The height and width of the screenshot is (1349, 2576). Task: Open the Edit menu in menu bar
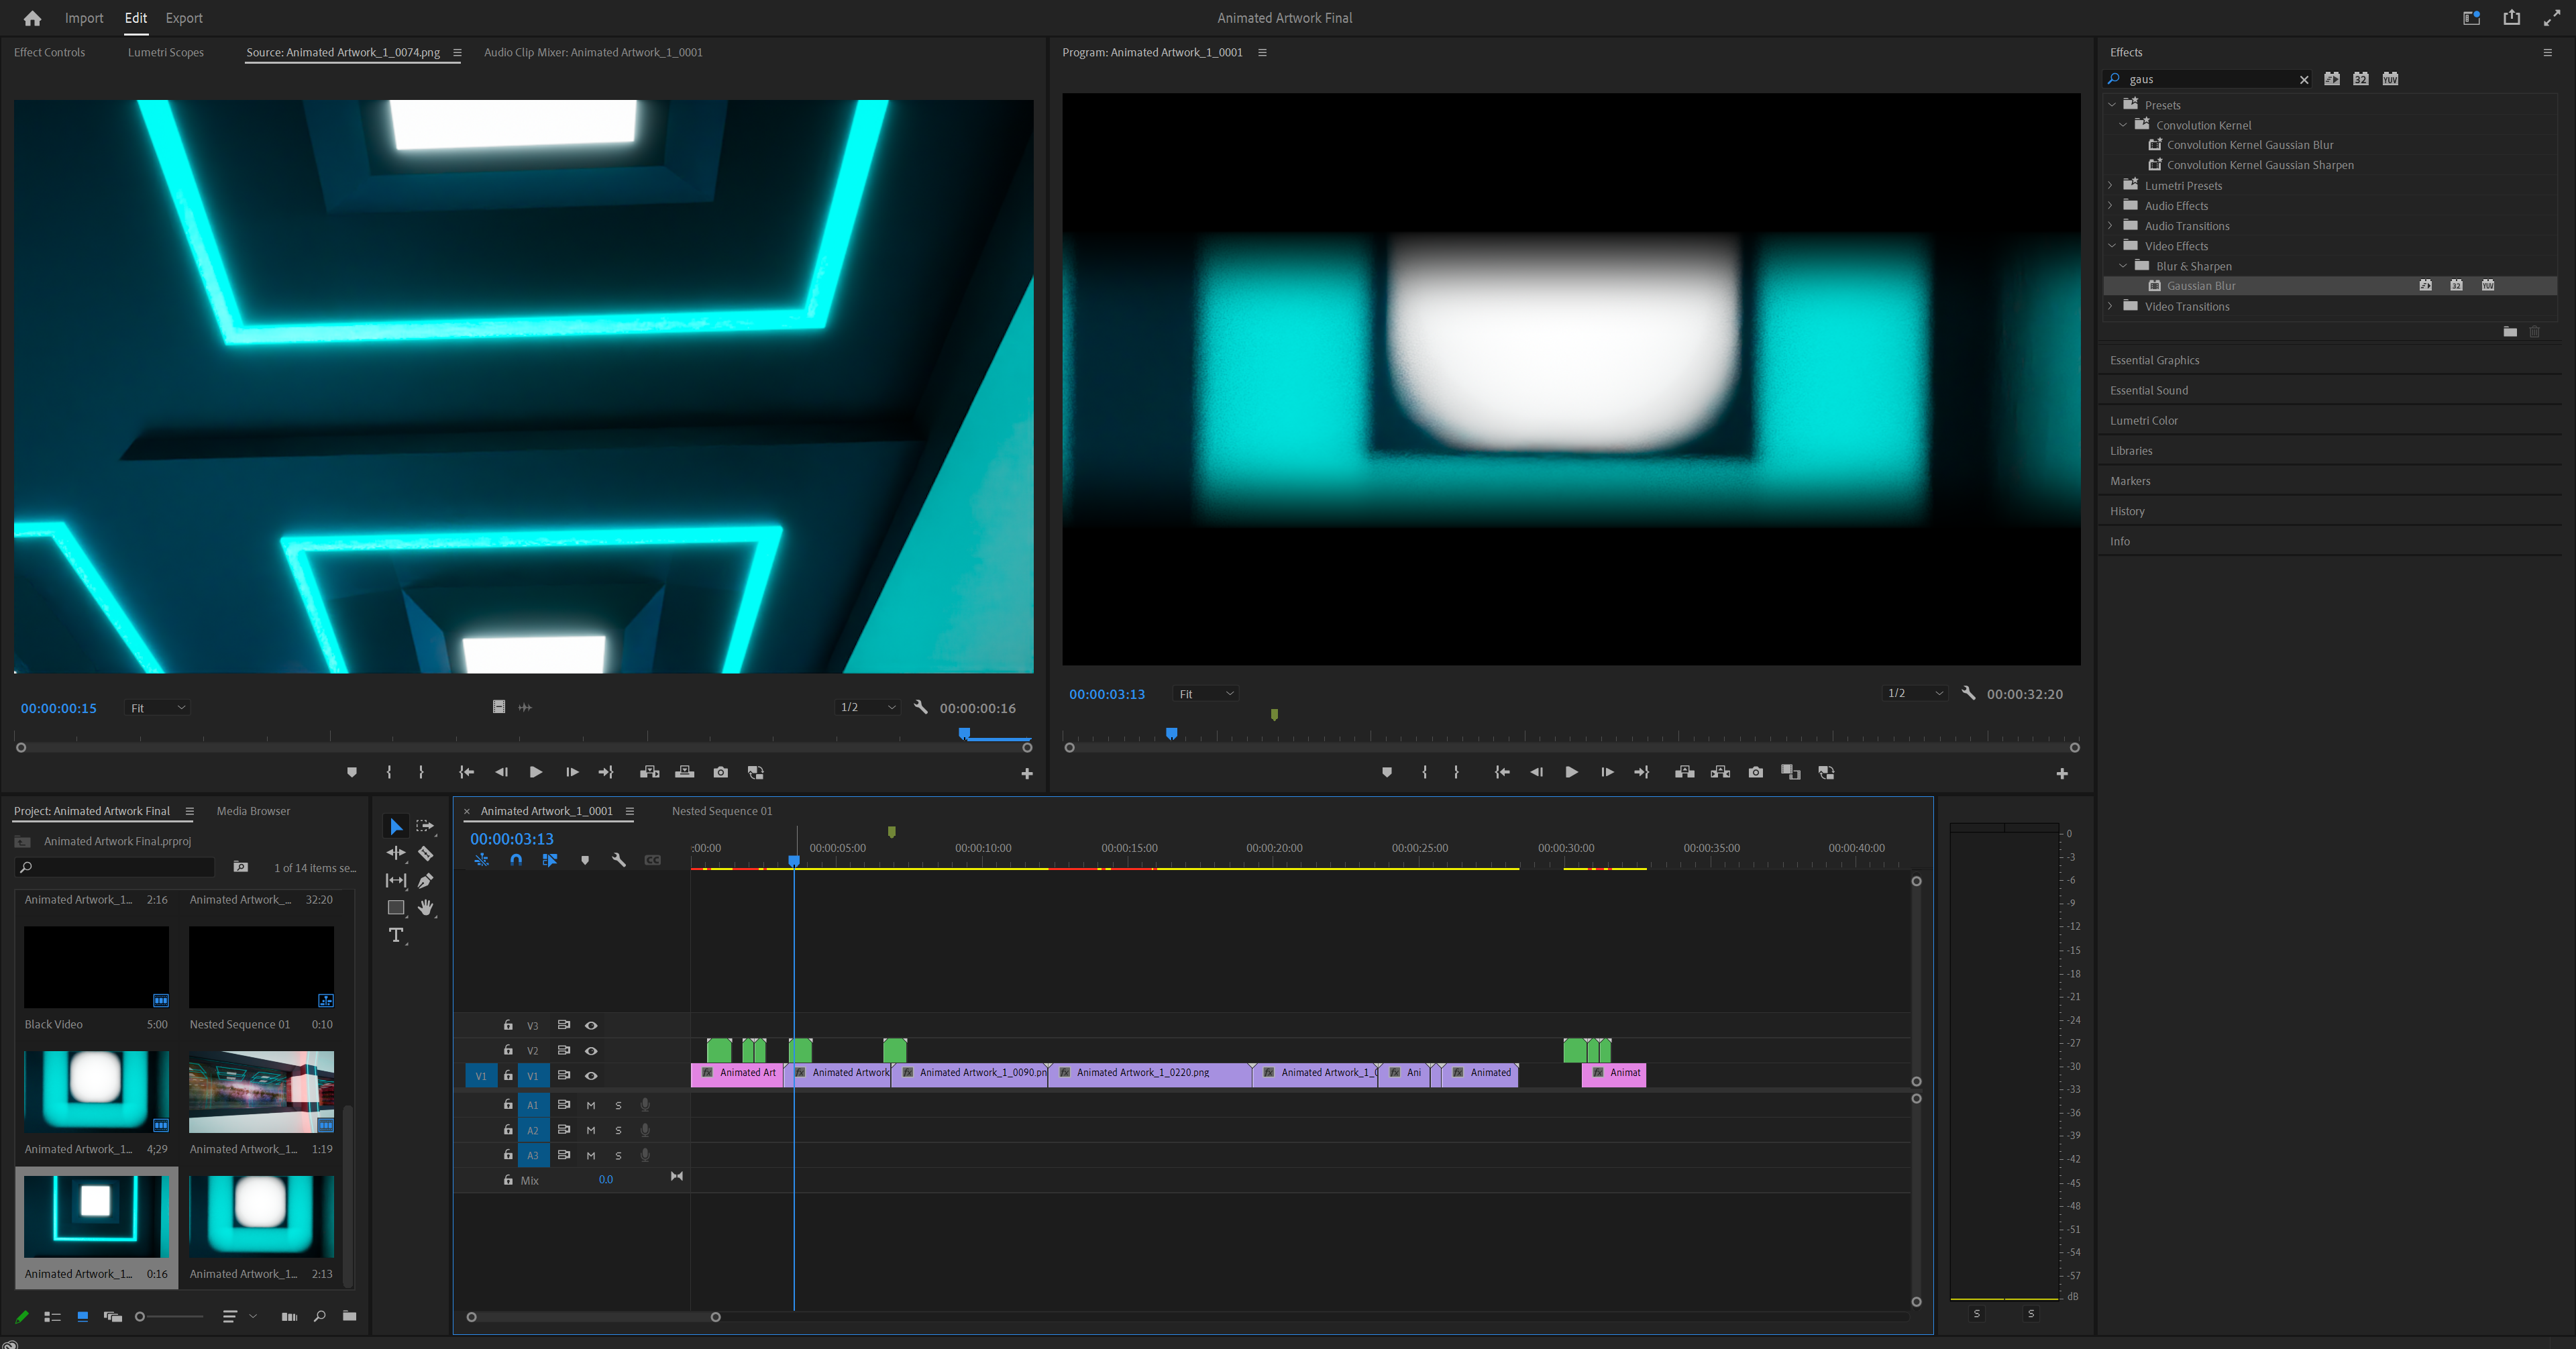(x=135, y=17)
